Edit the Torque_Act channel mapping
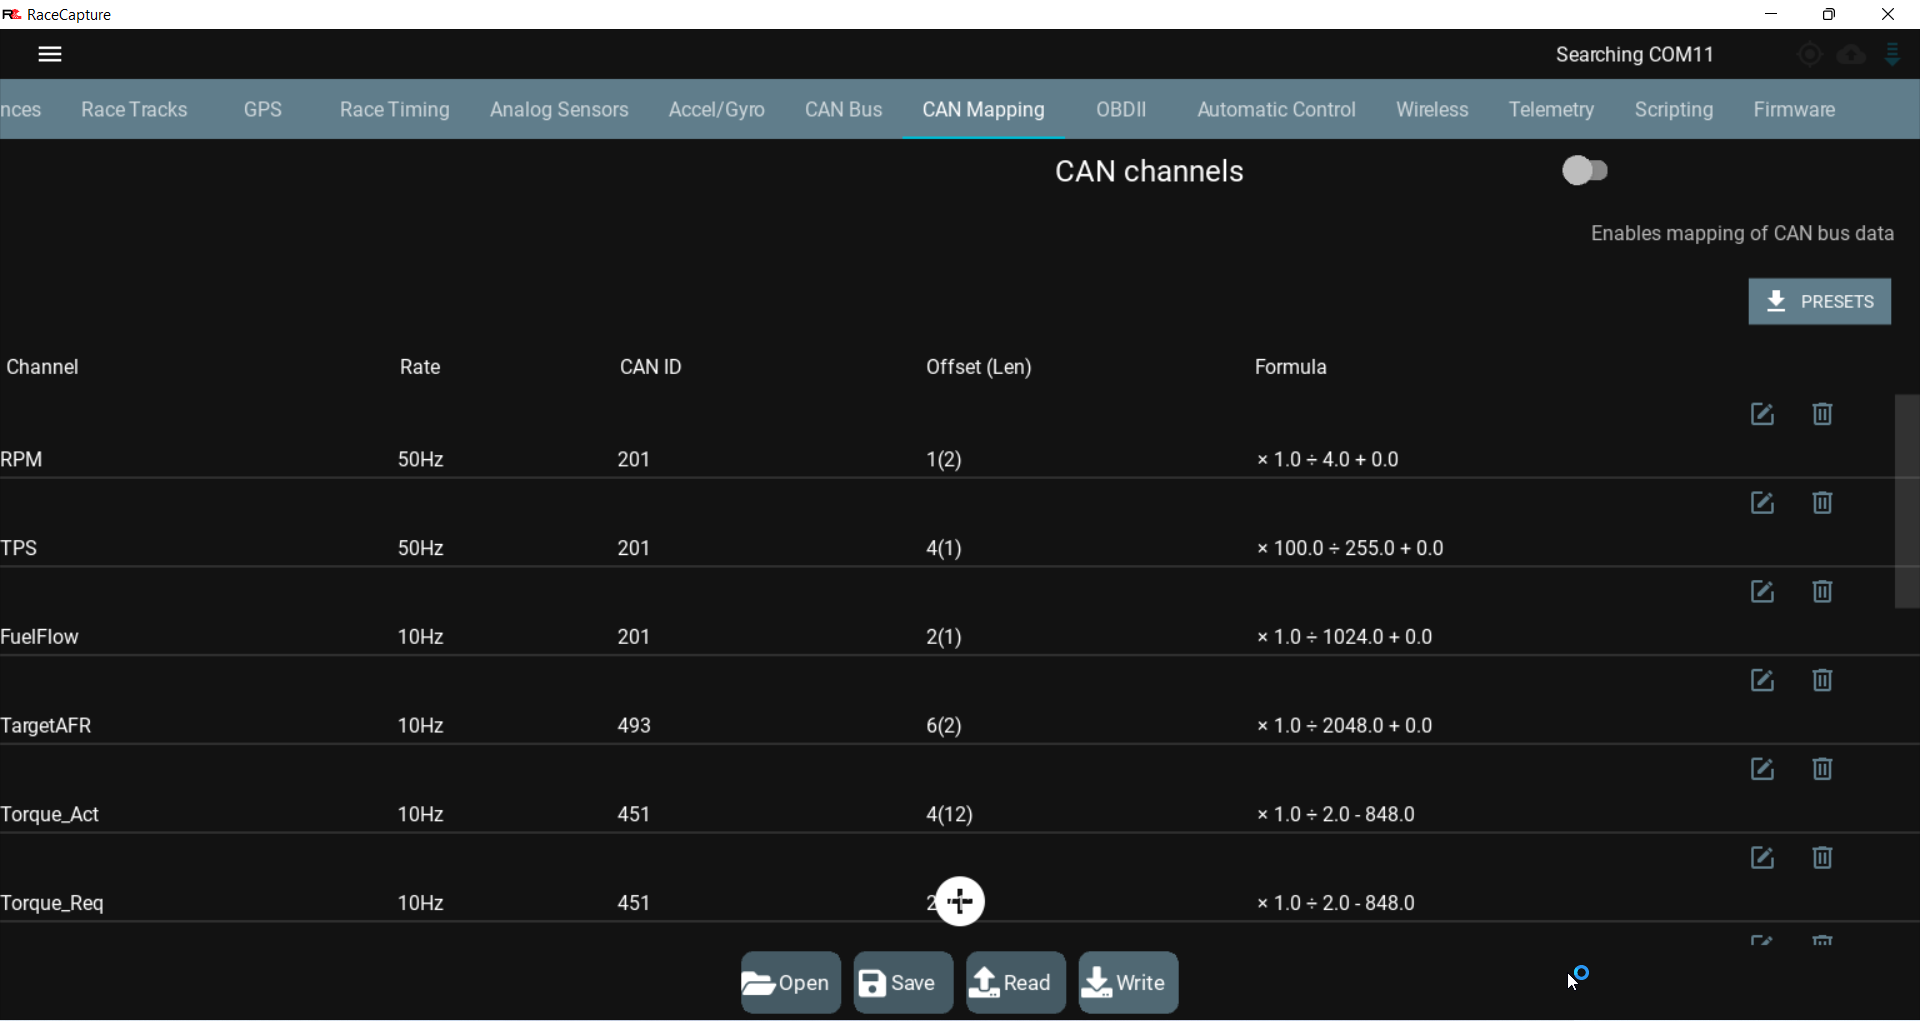The image size is (1920, 1021). point(1762,769)
